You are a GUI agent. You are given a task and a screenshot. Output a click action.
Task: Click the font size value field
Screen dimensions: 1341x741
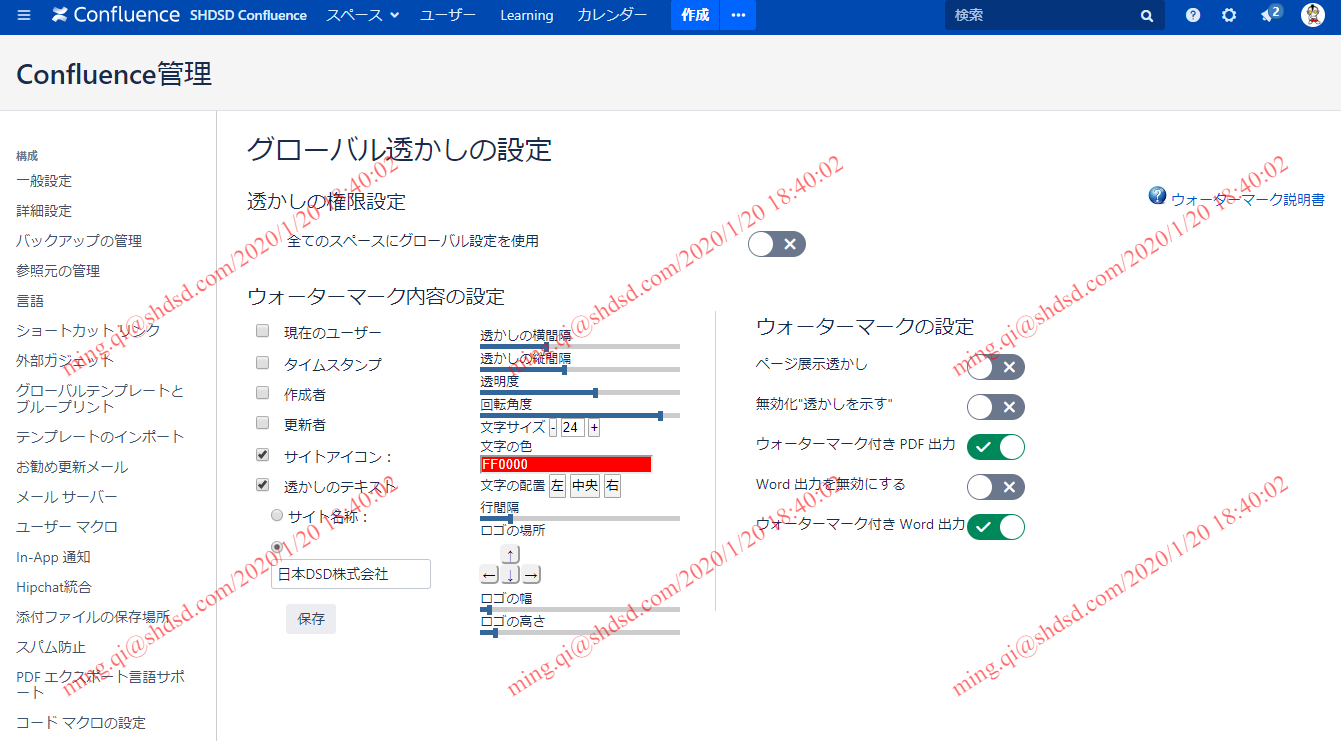click(573, 427)
